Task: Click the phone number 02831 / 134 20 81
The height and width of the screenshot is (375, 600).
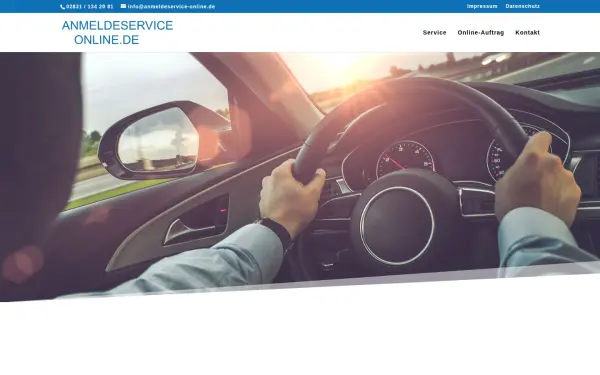Action: (x=90, y=7)
